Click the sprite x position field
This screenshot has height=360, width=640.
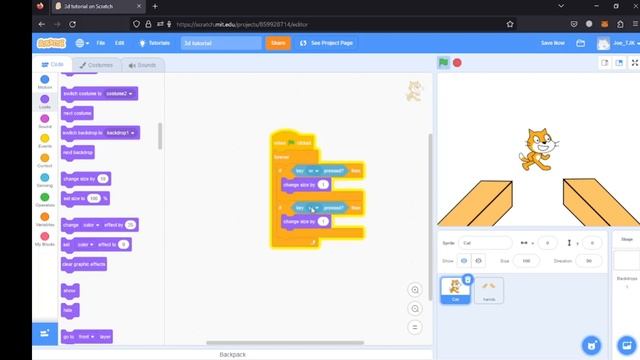coord(547,243)
